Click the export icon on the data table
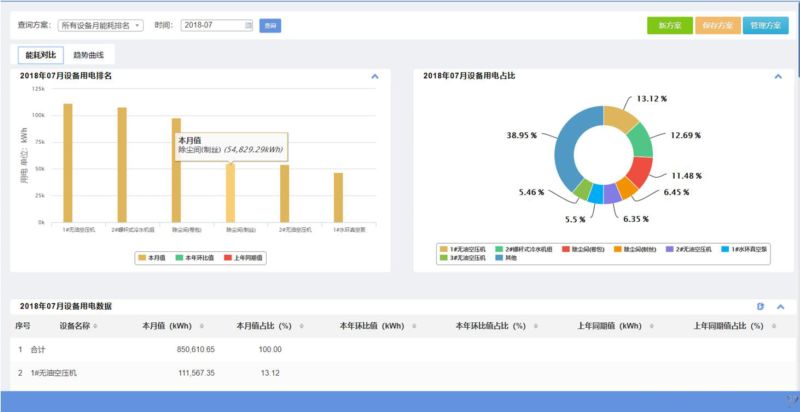Viewport: 800px width, 412px height. tap(761, 306)
